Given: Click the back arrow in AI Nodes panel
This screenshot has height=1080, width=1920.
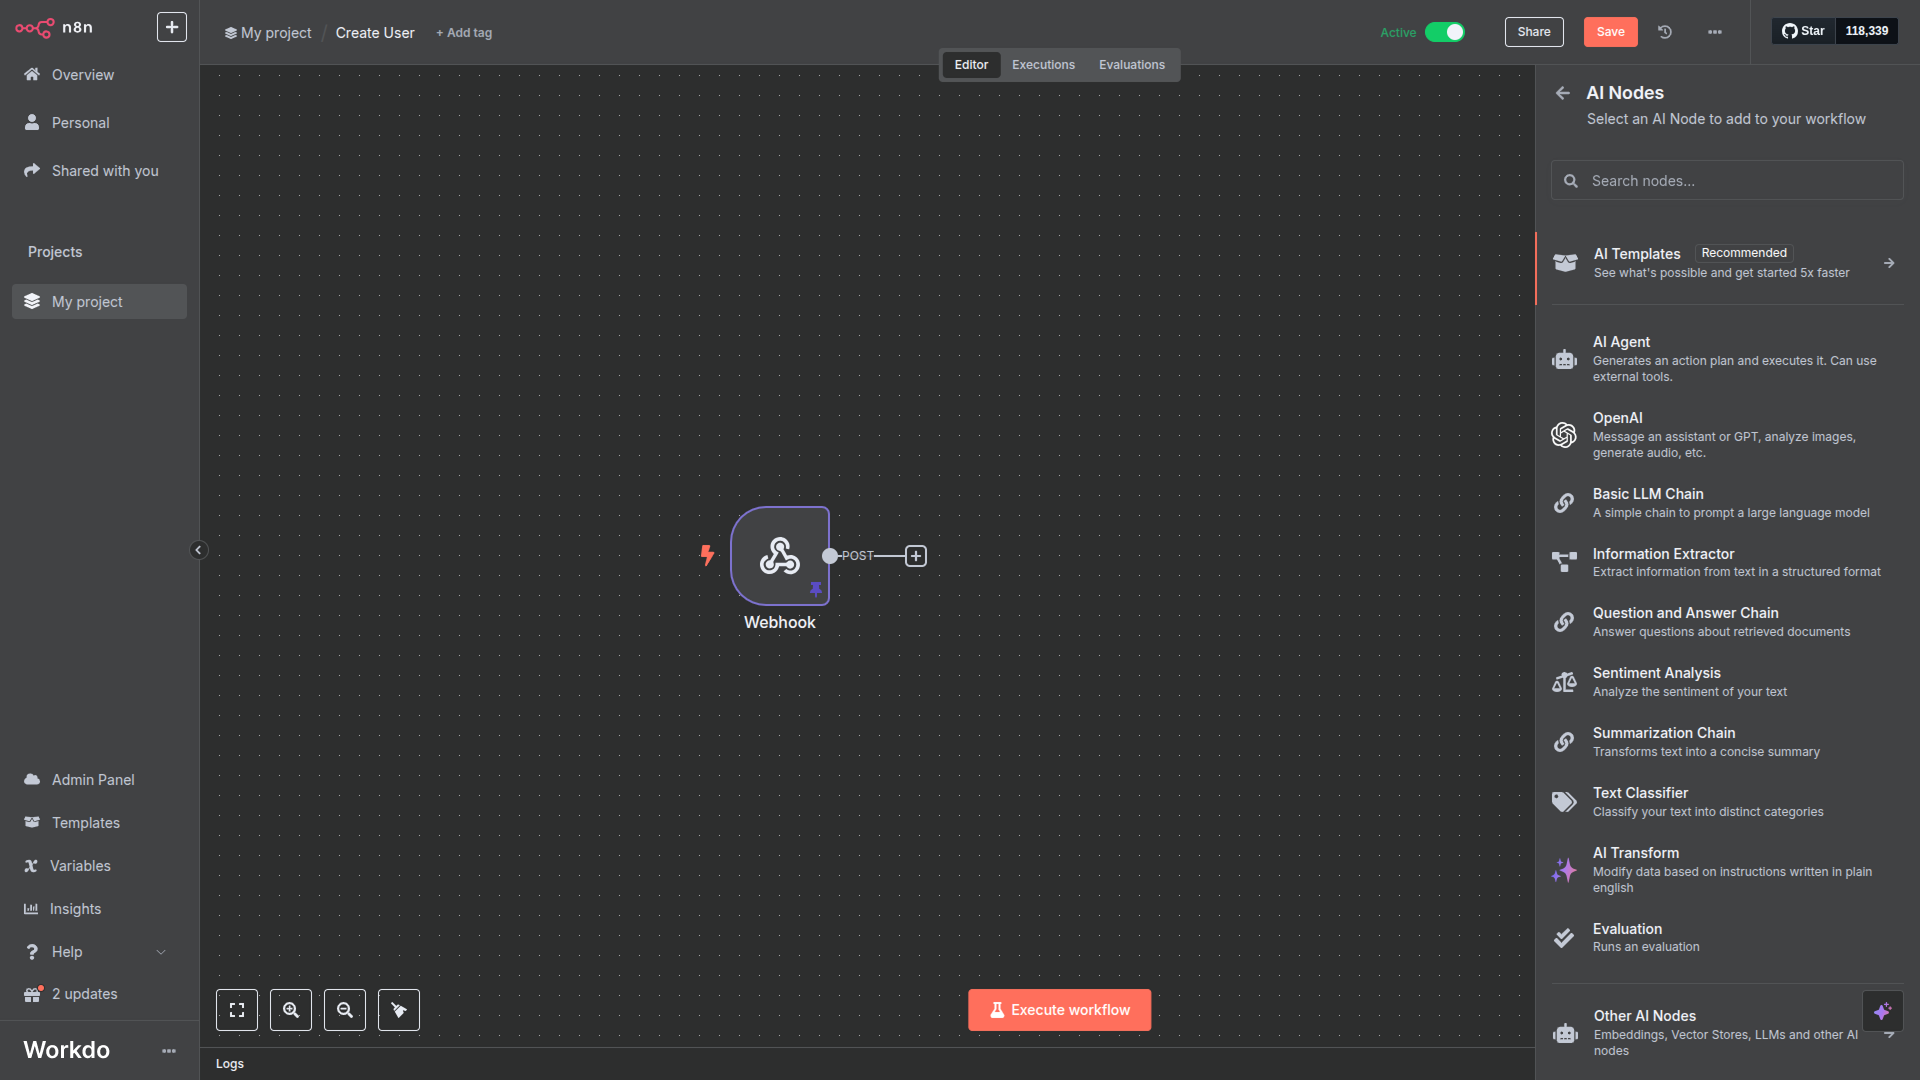Looking at the screenshot, I should (x=1562, y=93).
